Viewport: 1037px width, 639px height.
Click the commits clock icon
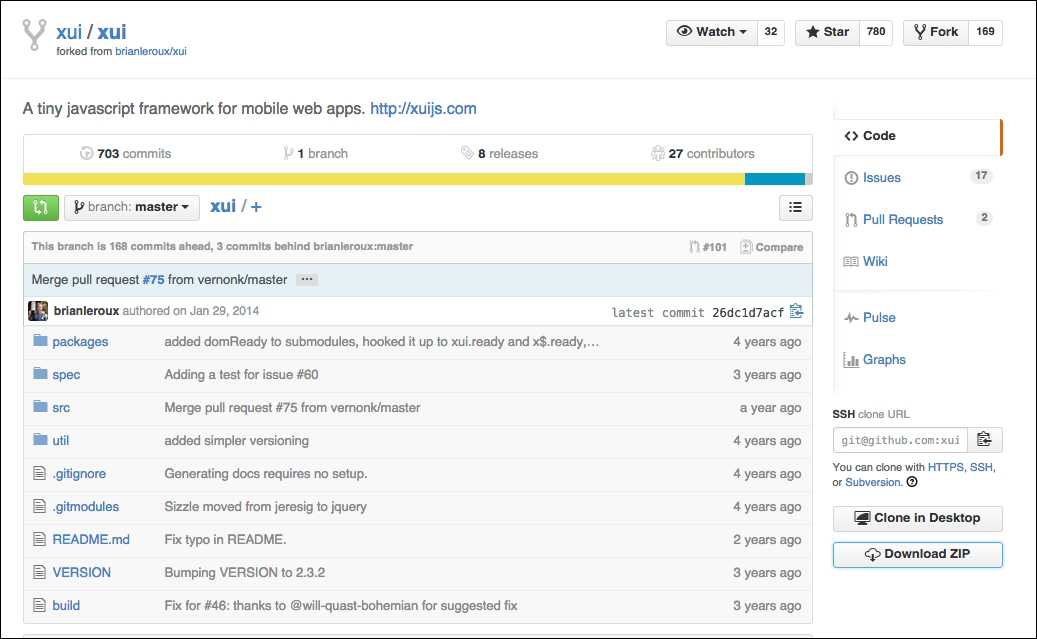tap(87, 153)
